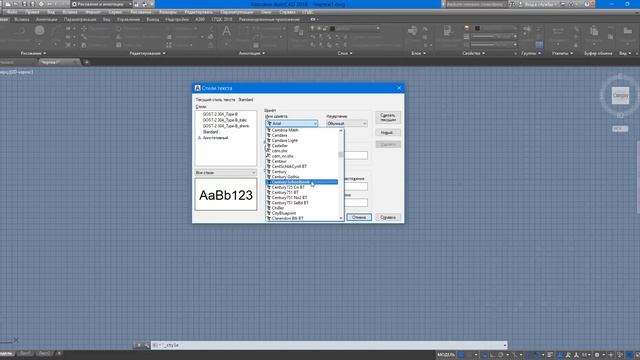Select Cambria Math in the font list
Image resolution: width=640 pixels, height=360 pixels.
click(302, 130)
